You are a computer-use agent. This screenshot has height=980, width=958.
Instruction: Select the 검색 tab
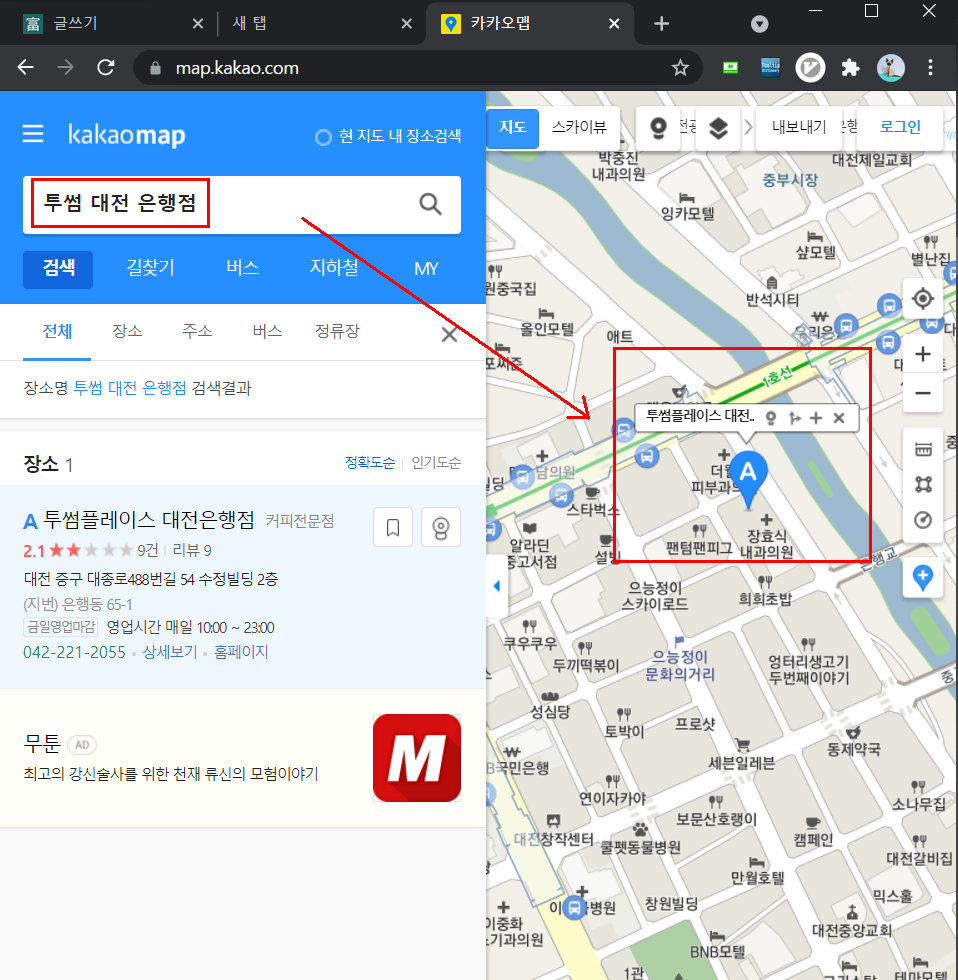pos(58,269)
